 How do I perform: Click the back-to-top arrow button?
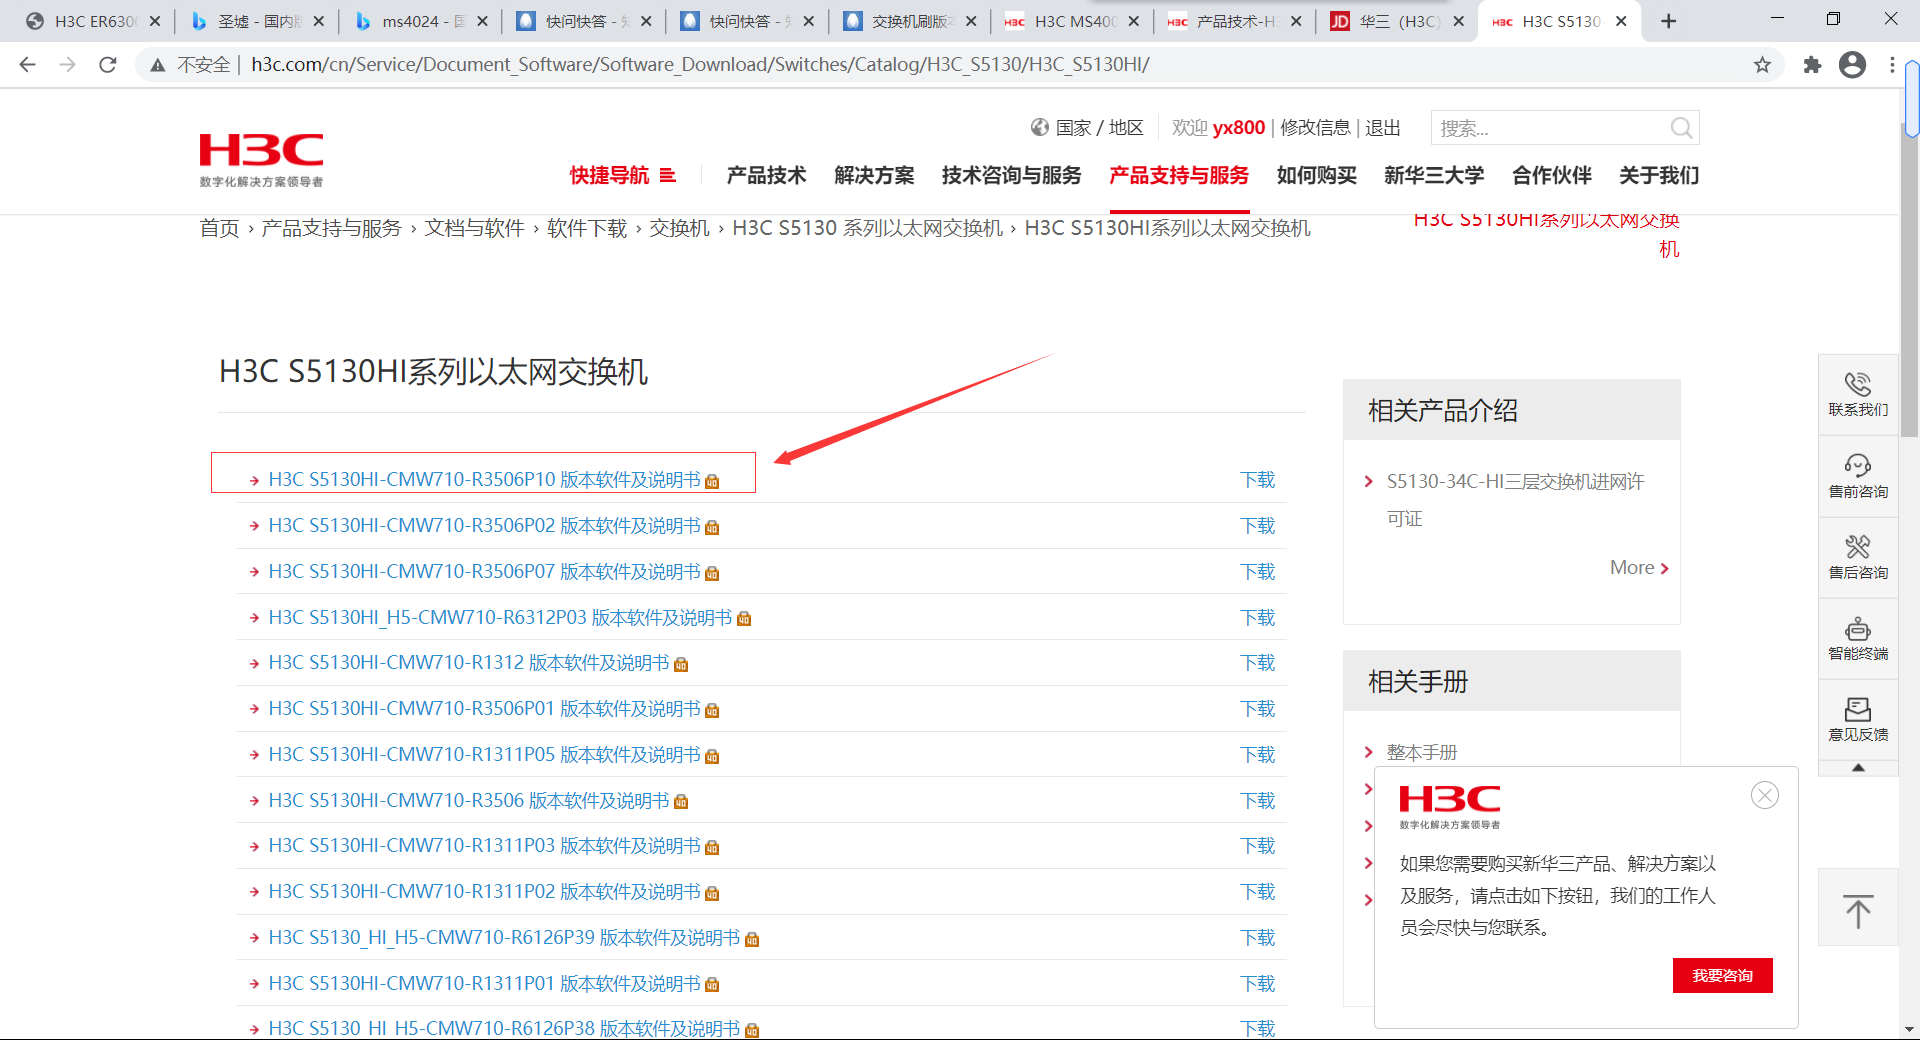(1858, 908)
